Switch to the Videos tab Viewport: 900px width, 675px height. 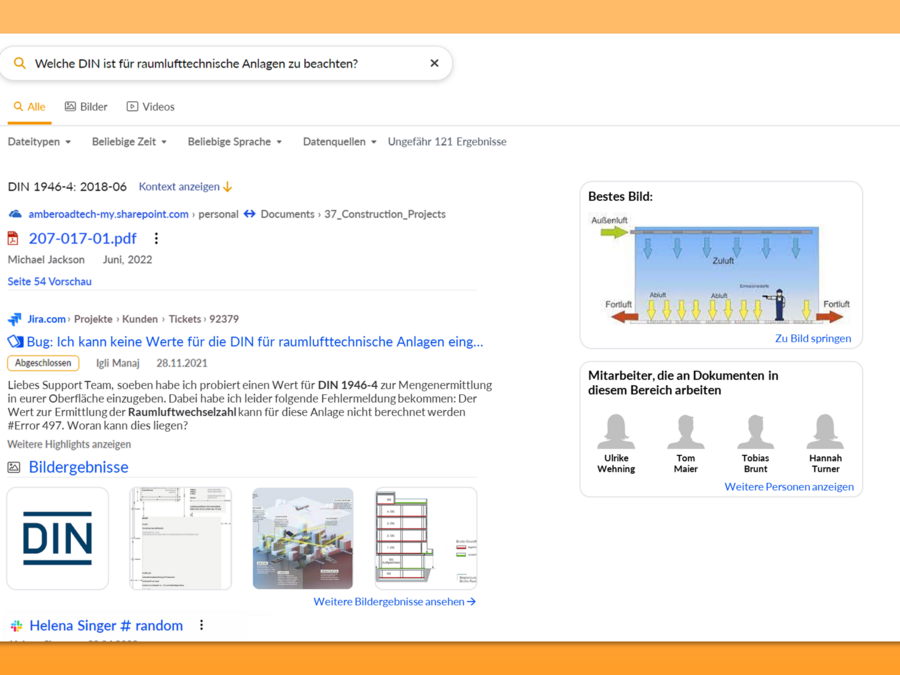pos(150,107)
